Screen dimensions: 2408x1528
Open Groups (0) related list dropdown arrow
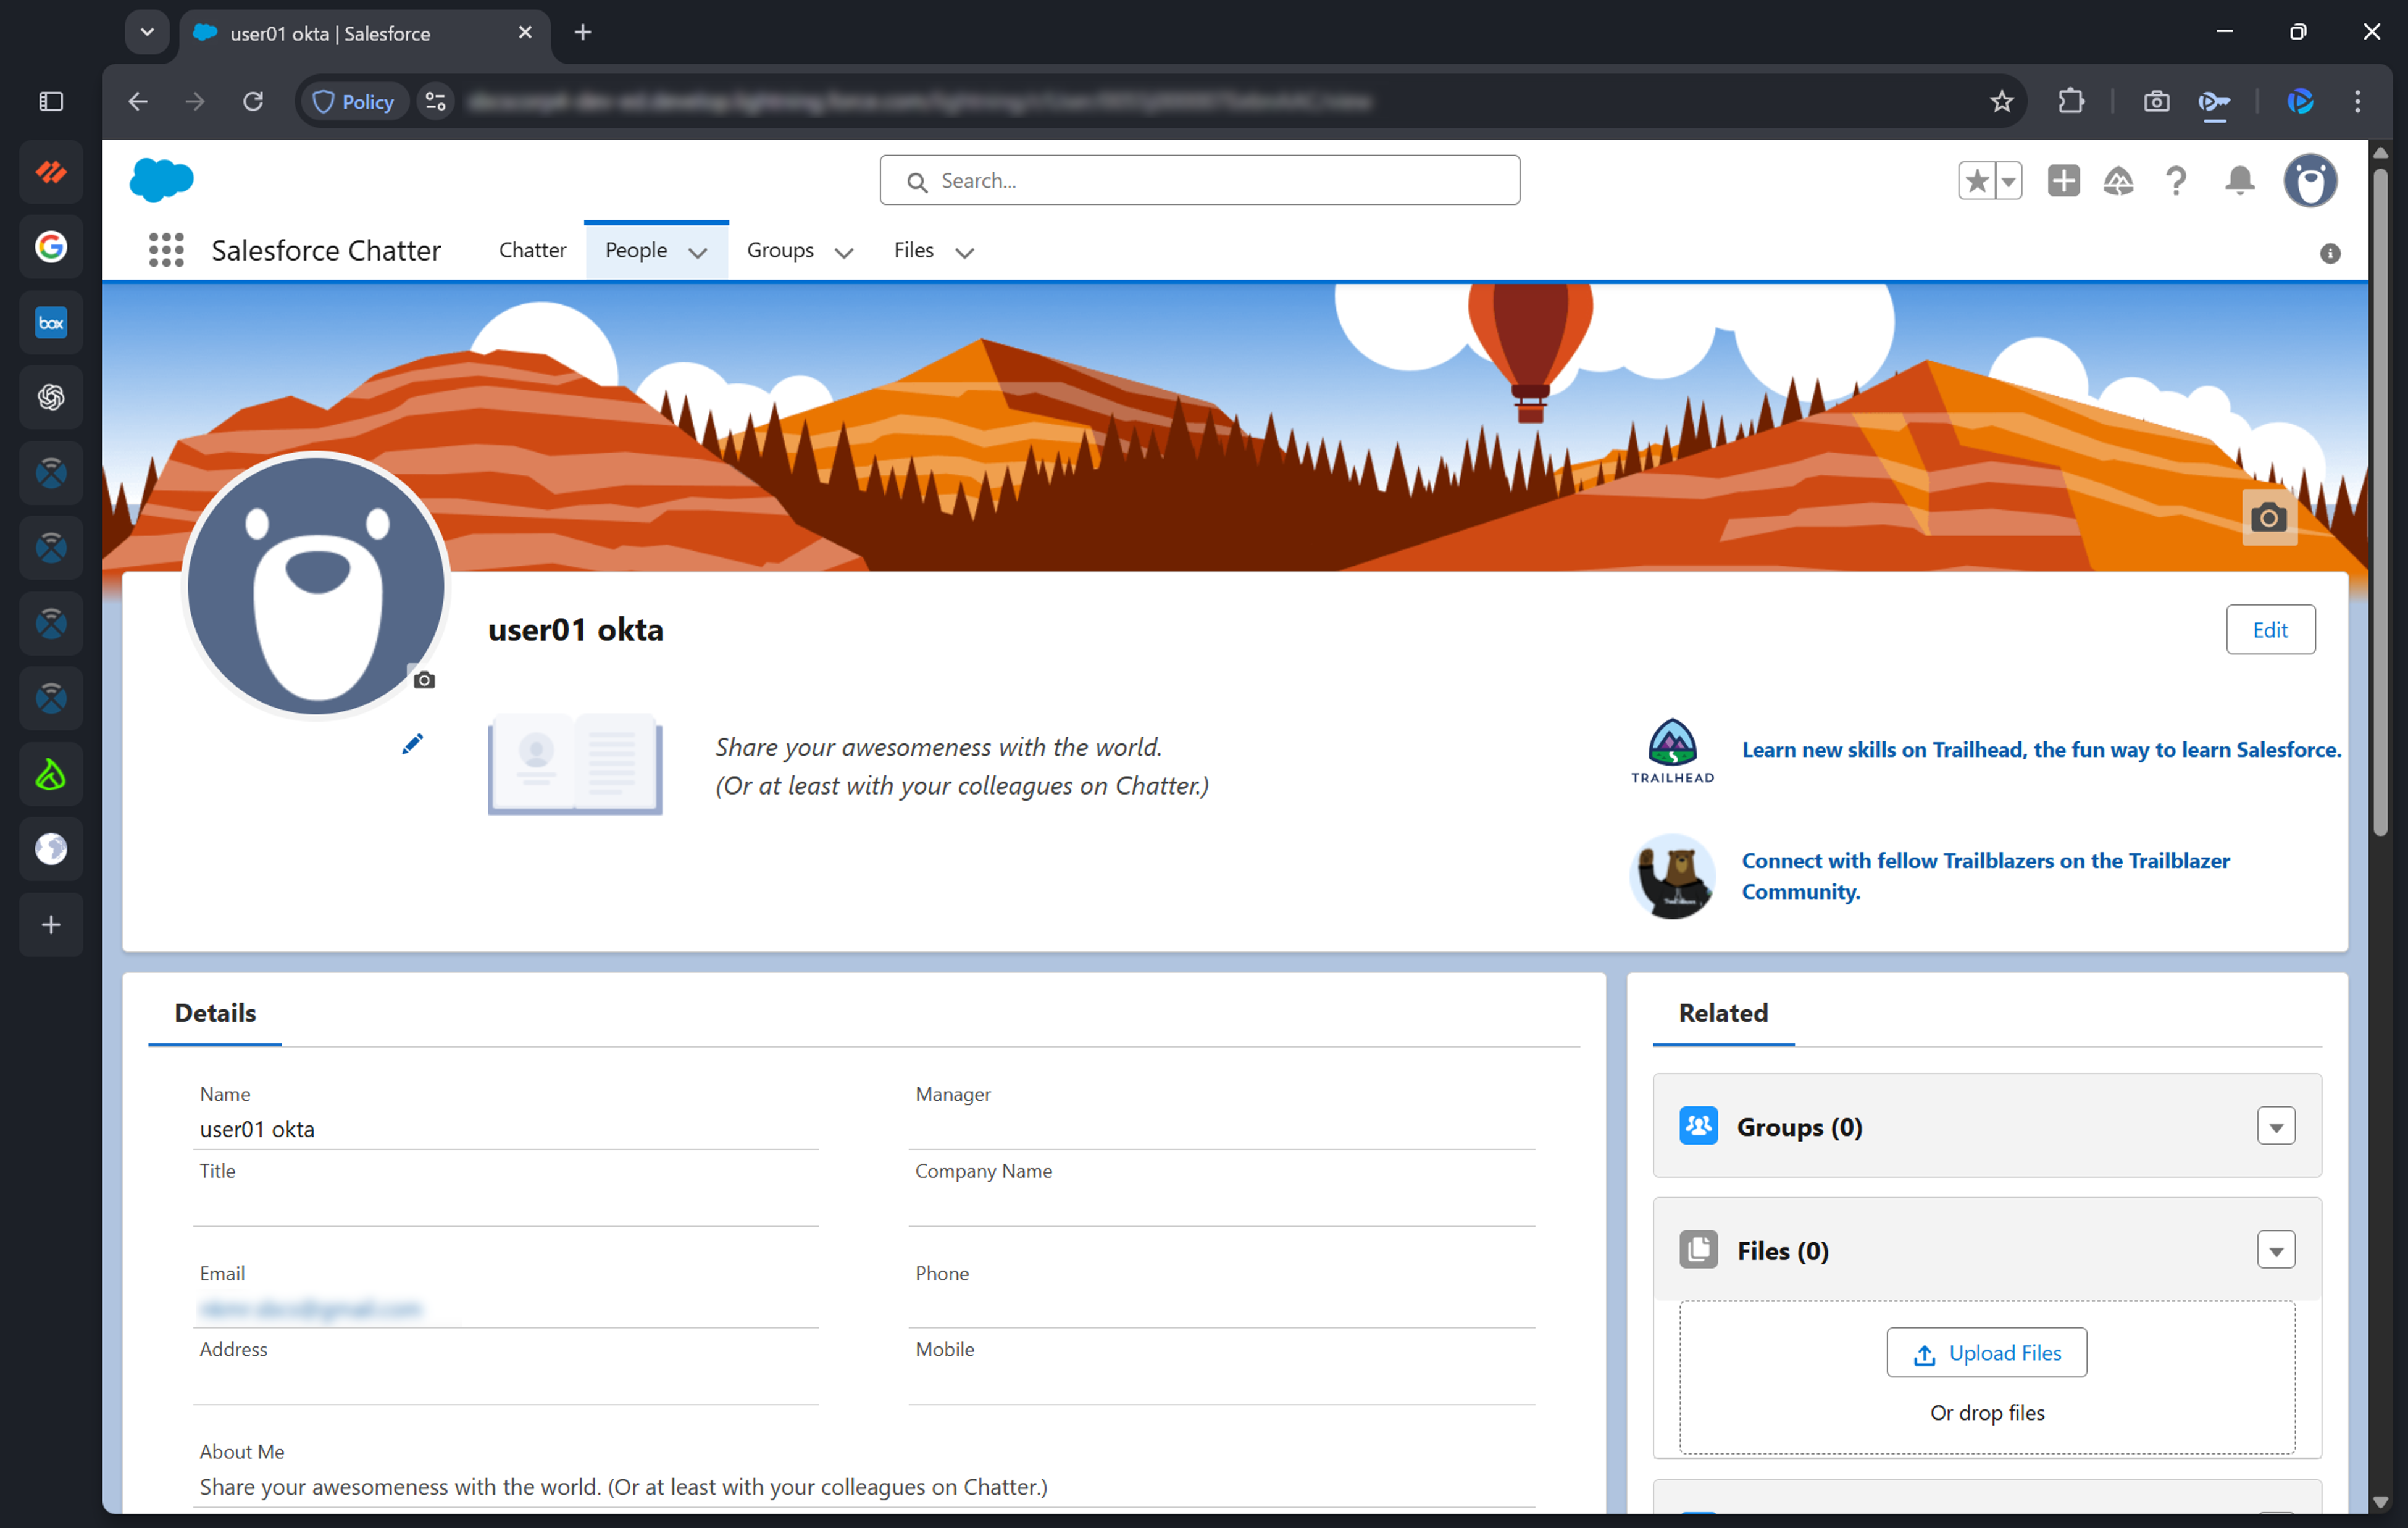click(2275, 1127)
